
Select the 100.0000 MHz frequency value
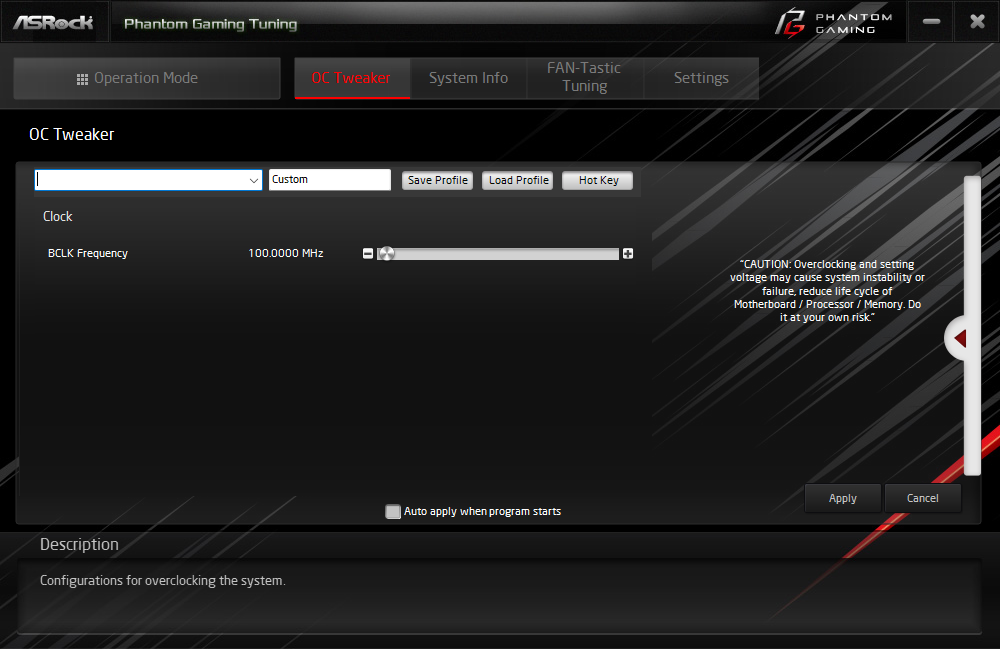286,253
